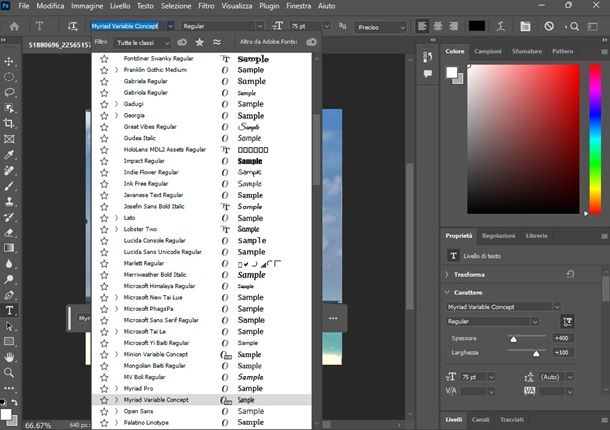Expand the Minion Variable Concept family
Viewport: 610px width, 430px height.
pos(116,354)
